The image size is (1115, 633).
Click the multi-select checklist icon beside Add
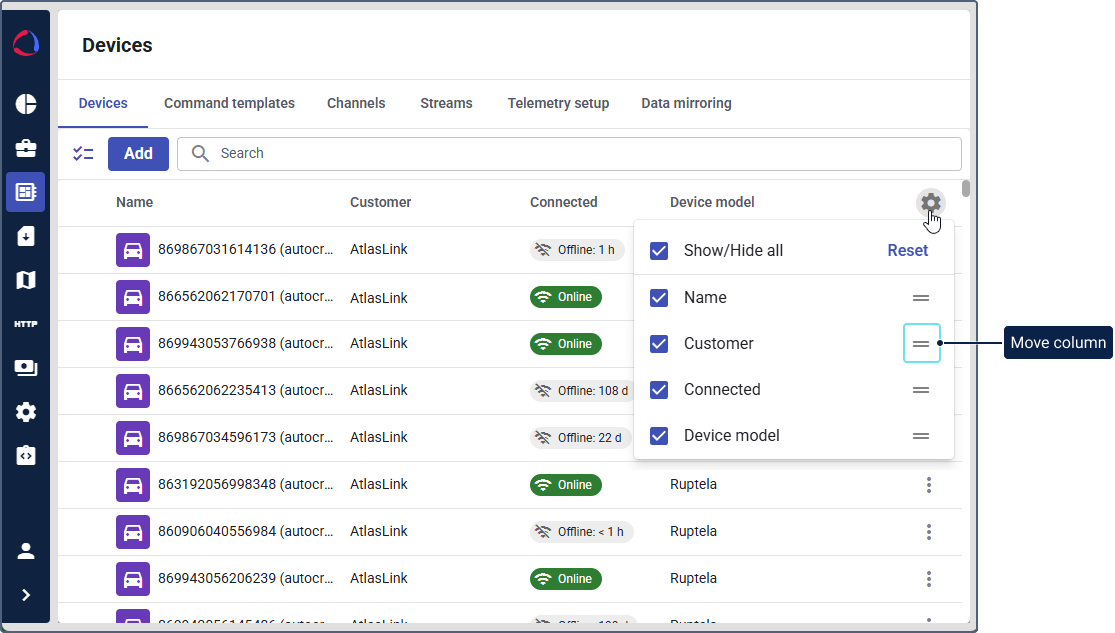coord(83,154)
